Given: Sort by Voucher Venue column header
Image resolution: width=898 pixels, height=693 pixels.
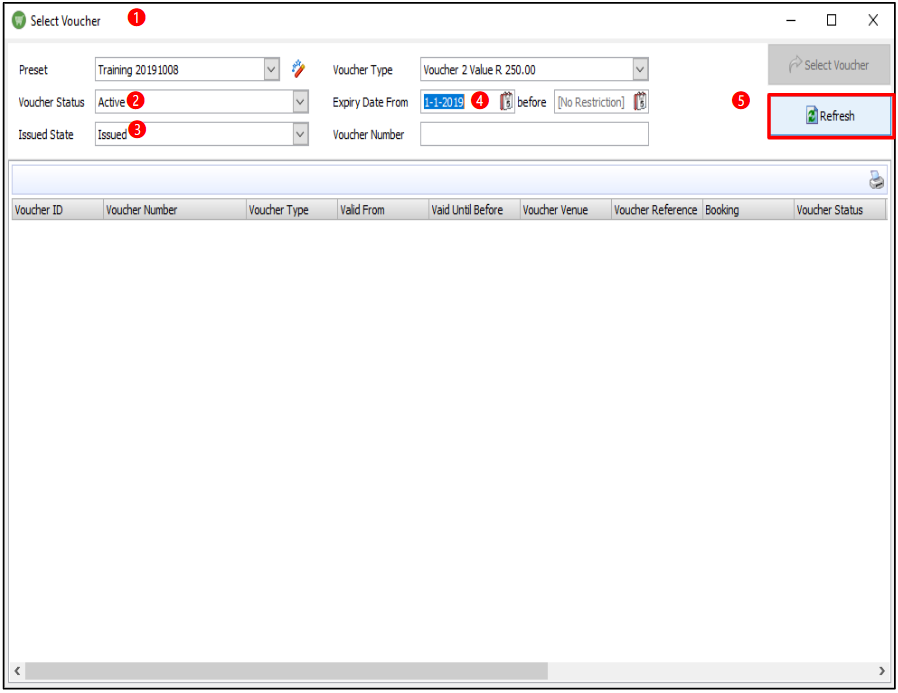Looking at the screenshot, I should tap(566, 210).
